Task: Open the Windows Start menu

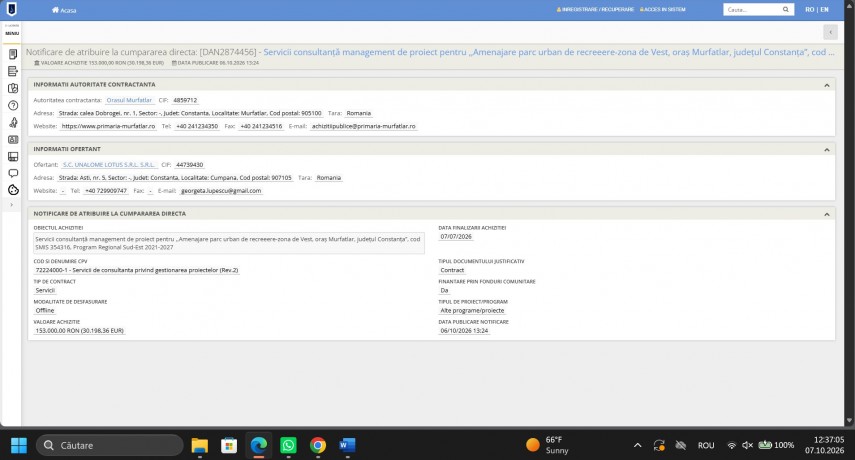Action: click(x=19, y=445)
